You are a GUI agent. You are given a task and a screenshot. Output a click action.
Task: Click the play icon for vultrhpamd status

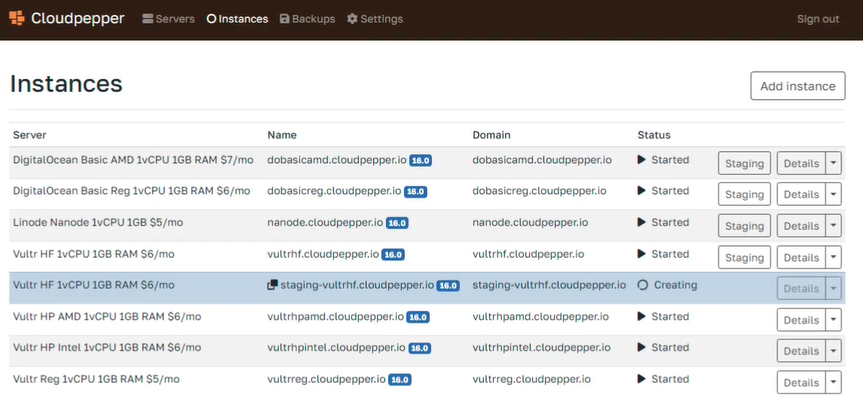pos(641,316)
